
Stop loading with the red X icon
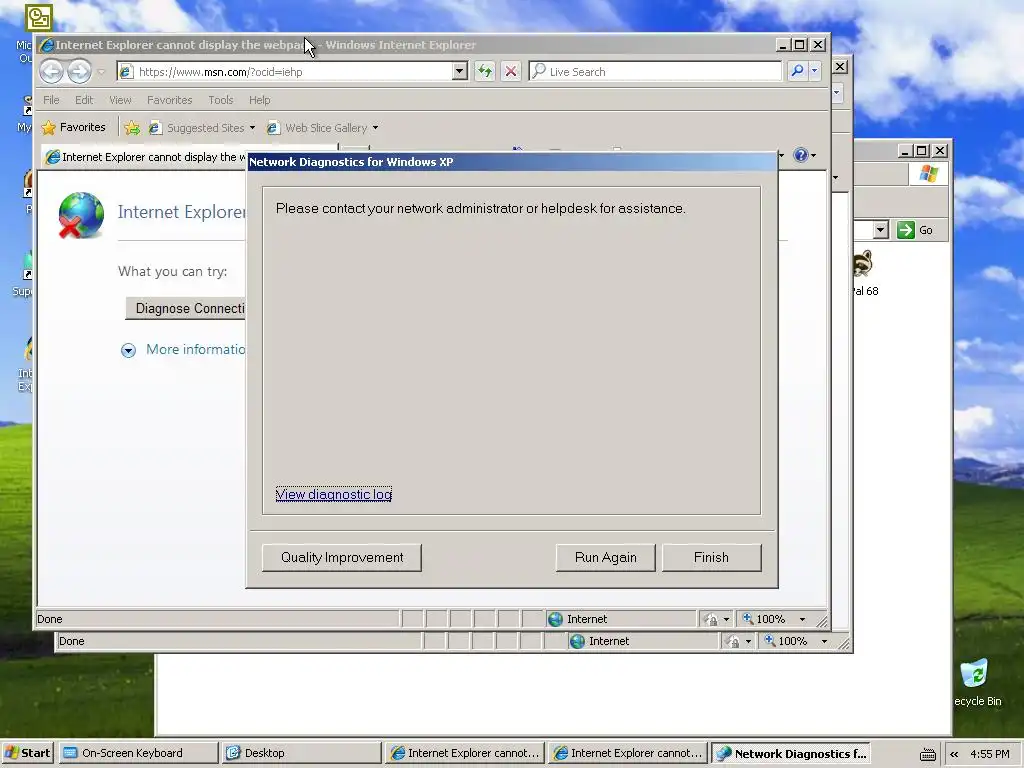point(511,71)
